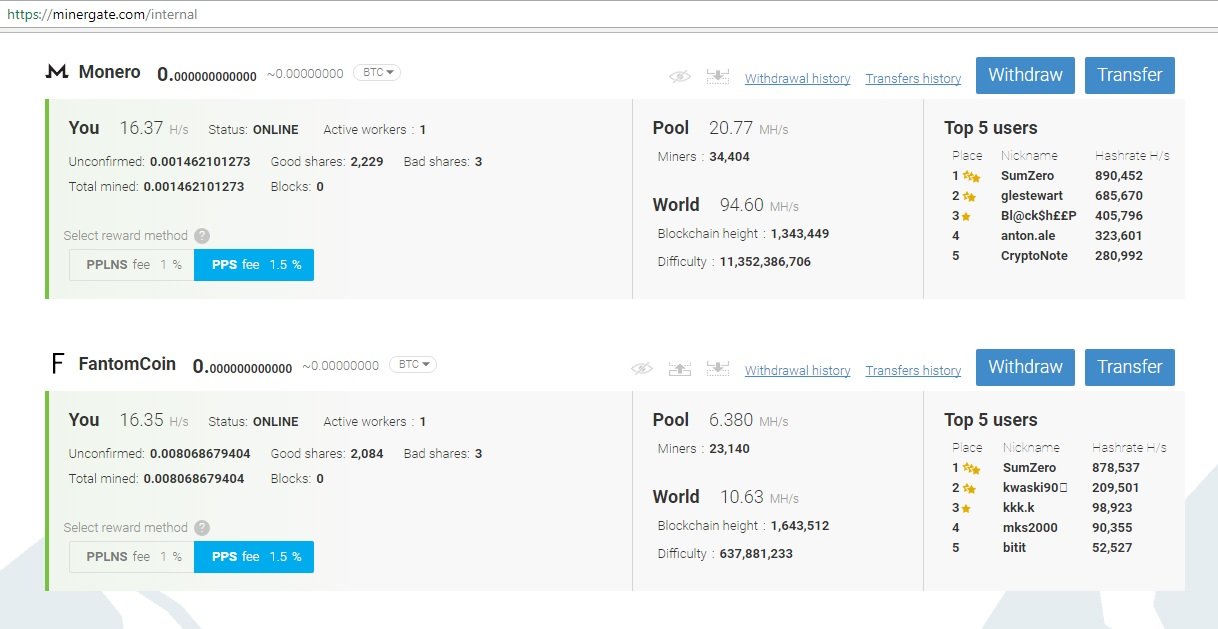Click Monero top user glestewart nickname

1032,196
